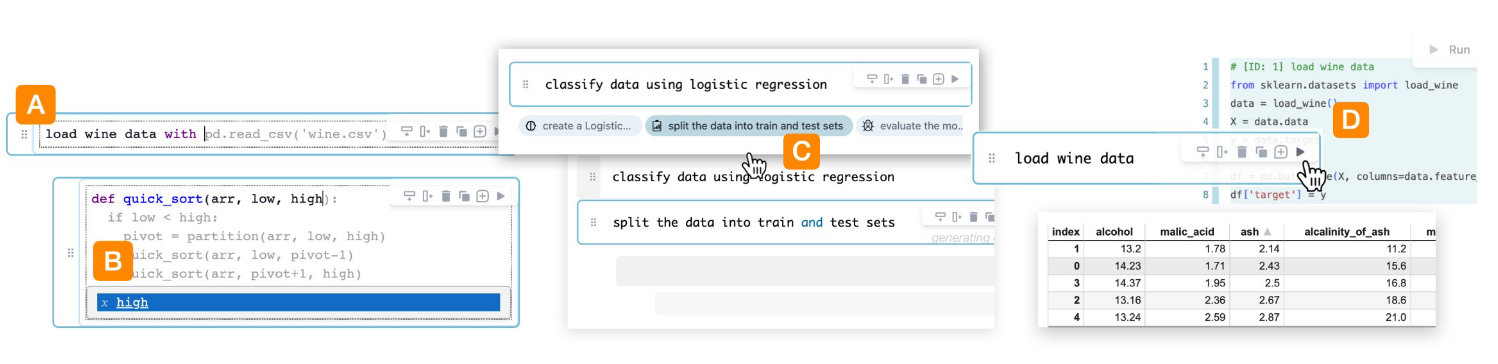Run the 'load wine data' cell
This screenshot has height=364, width=1498.
(x=1300, y=151)
